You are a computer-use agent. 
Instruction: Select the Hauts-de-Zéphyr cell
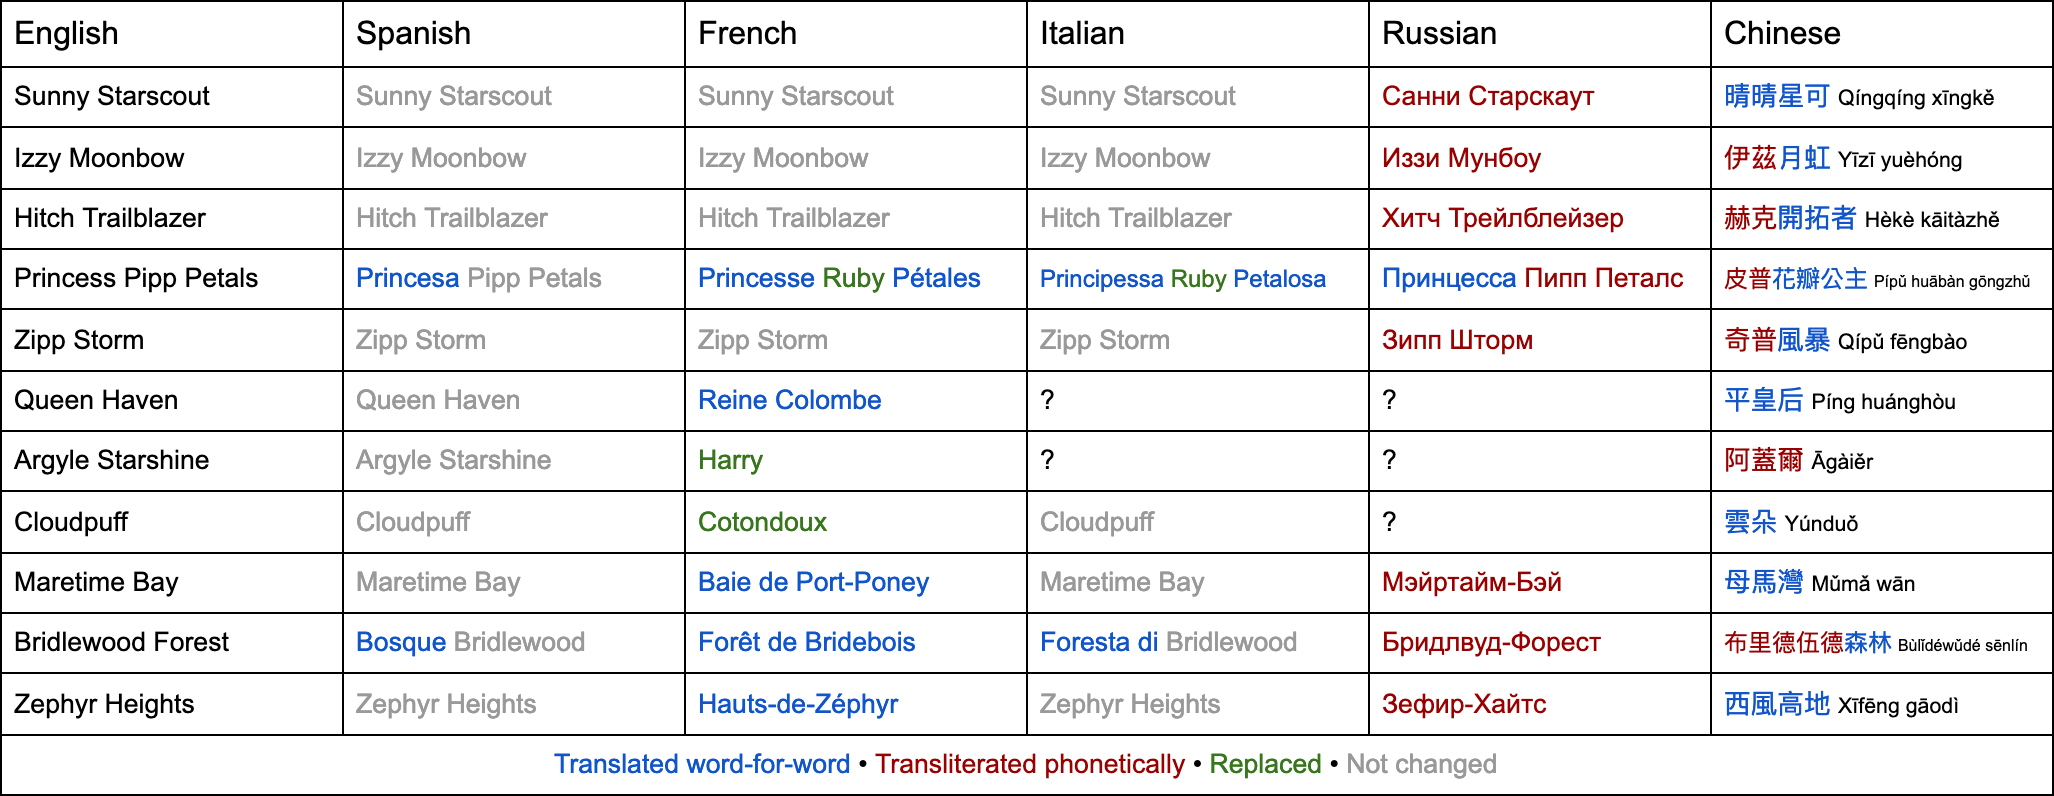point(797,704)
